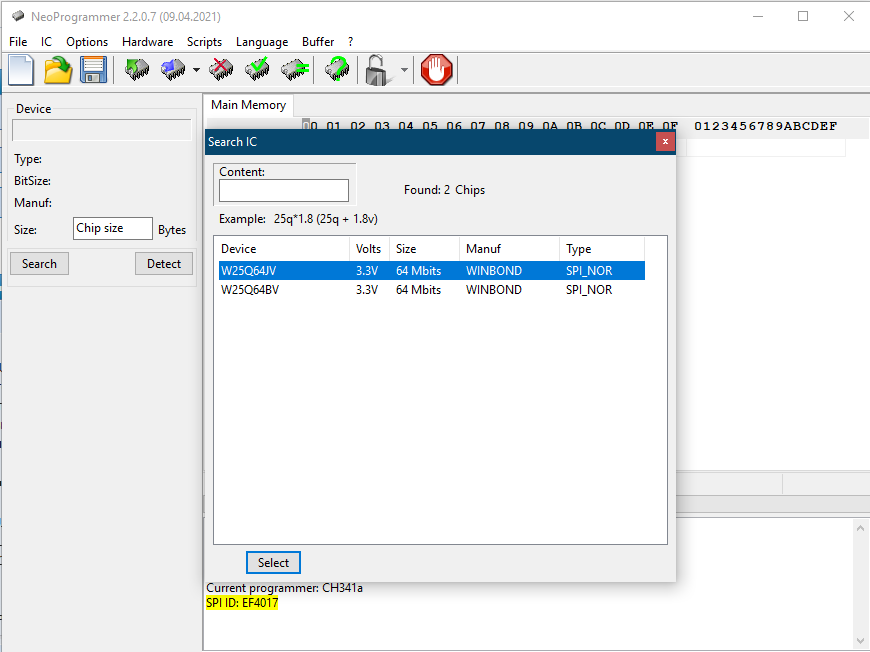
Task: Open the Hardware menu
Action: (148, 42)
